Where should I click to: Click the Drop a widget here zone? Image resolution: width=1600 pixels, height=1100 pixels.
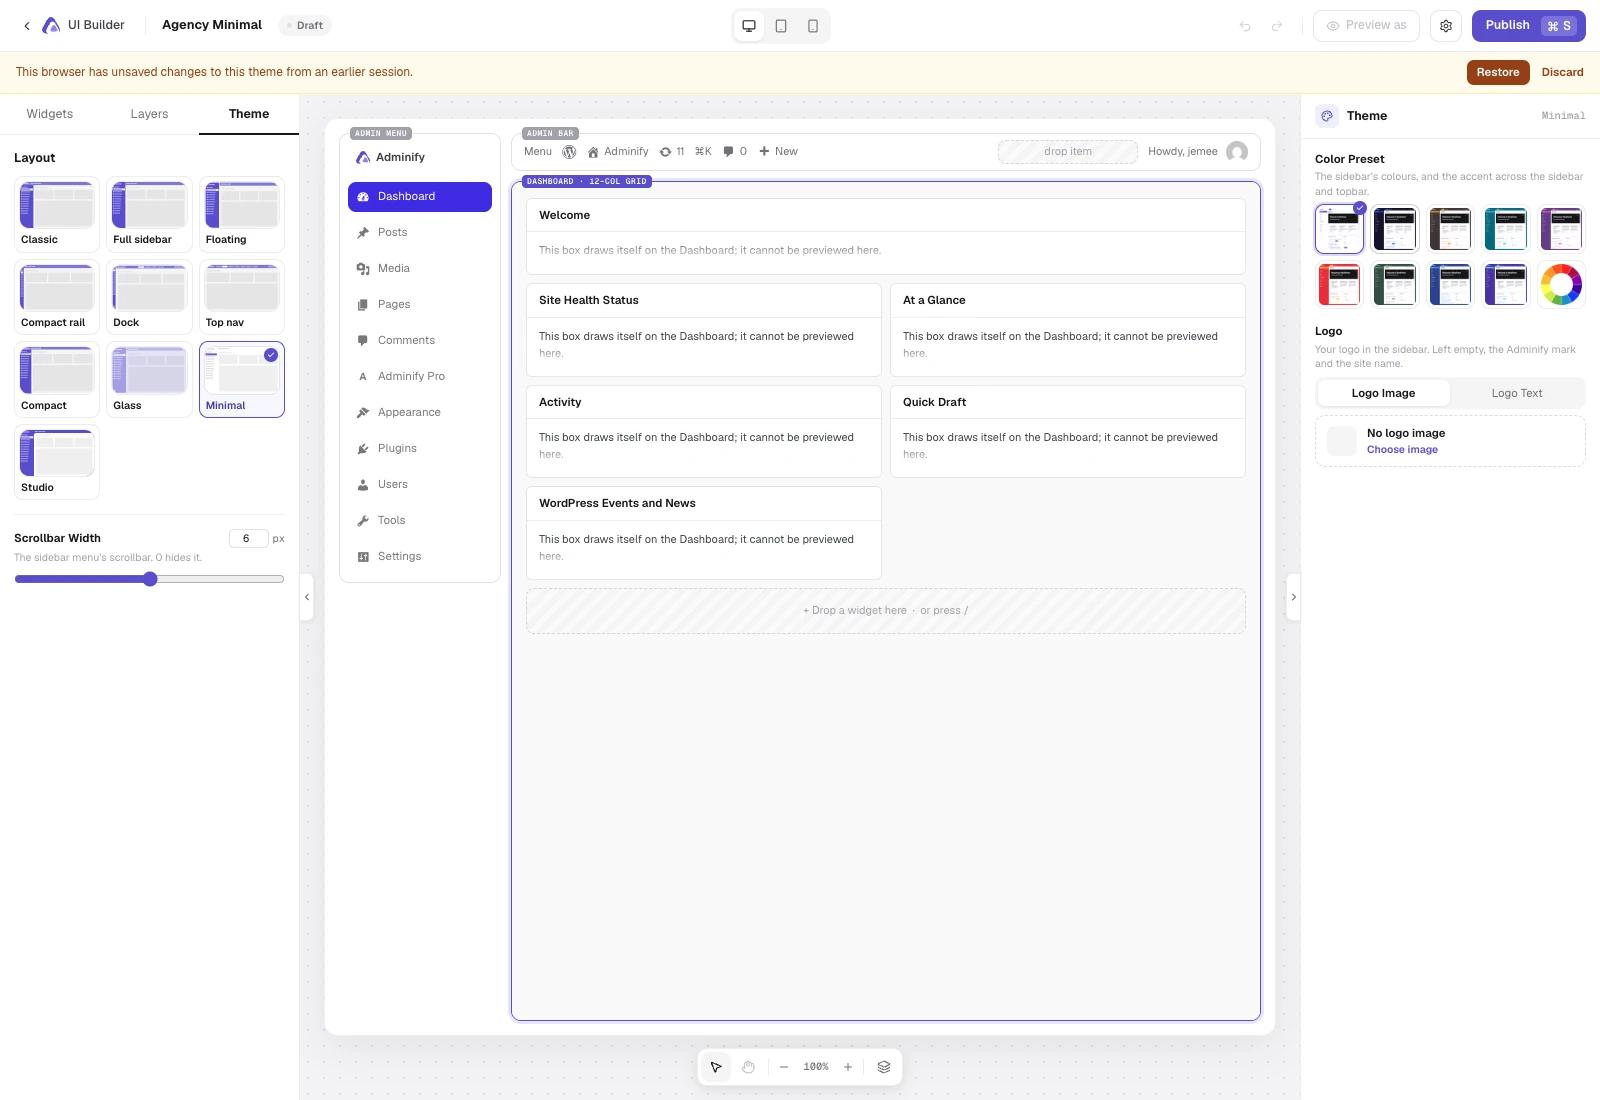[x=886, y=611]
